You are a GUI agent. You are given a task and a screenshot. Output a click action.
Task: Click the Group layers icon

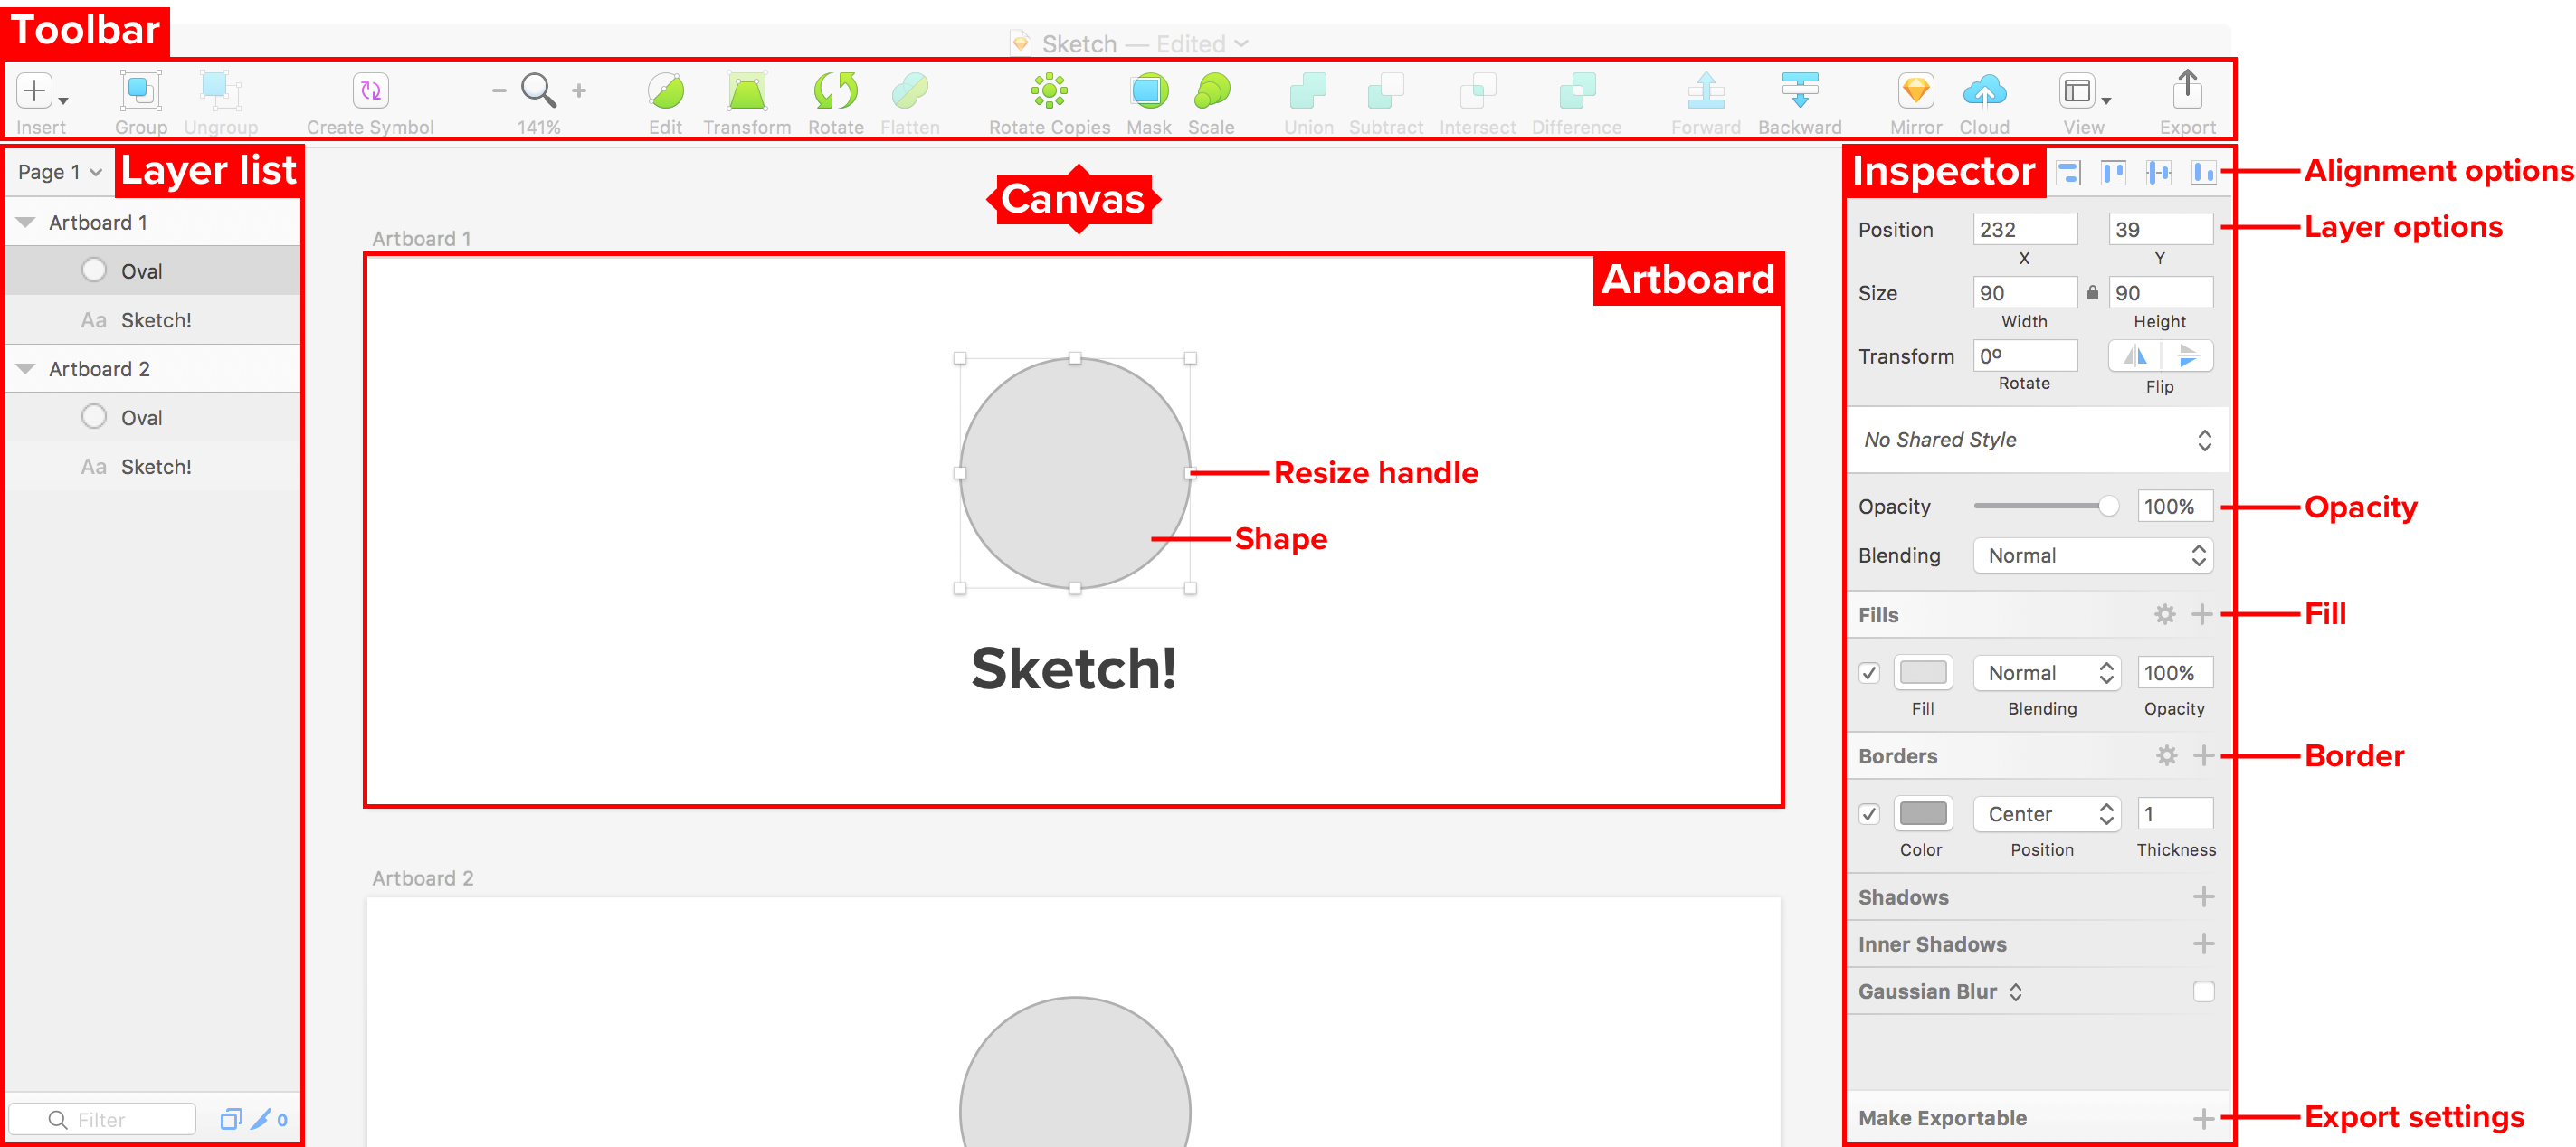[x=140, y=91]
